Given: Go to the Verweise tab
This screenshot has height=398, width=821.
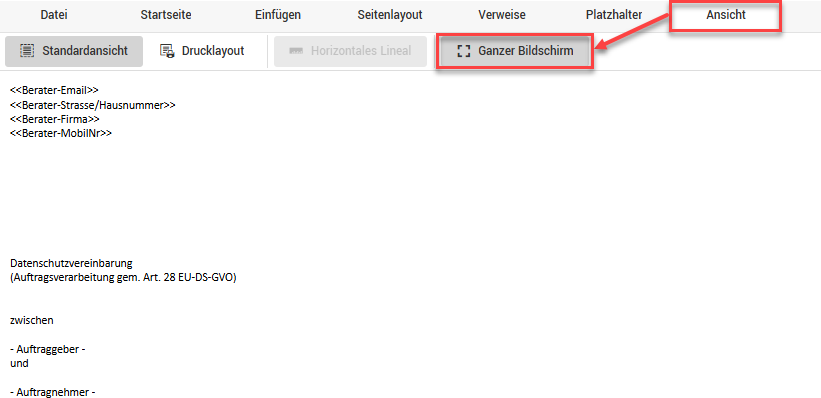Looking at the screenshot, I should tap(502, 15).
